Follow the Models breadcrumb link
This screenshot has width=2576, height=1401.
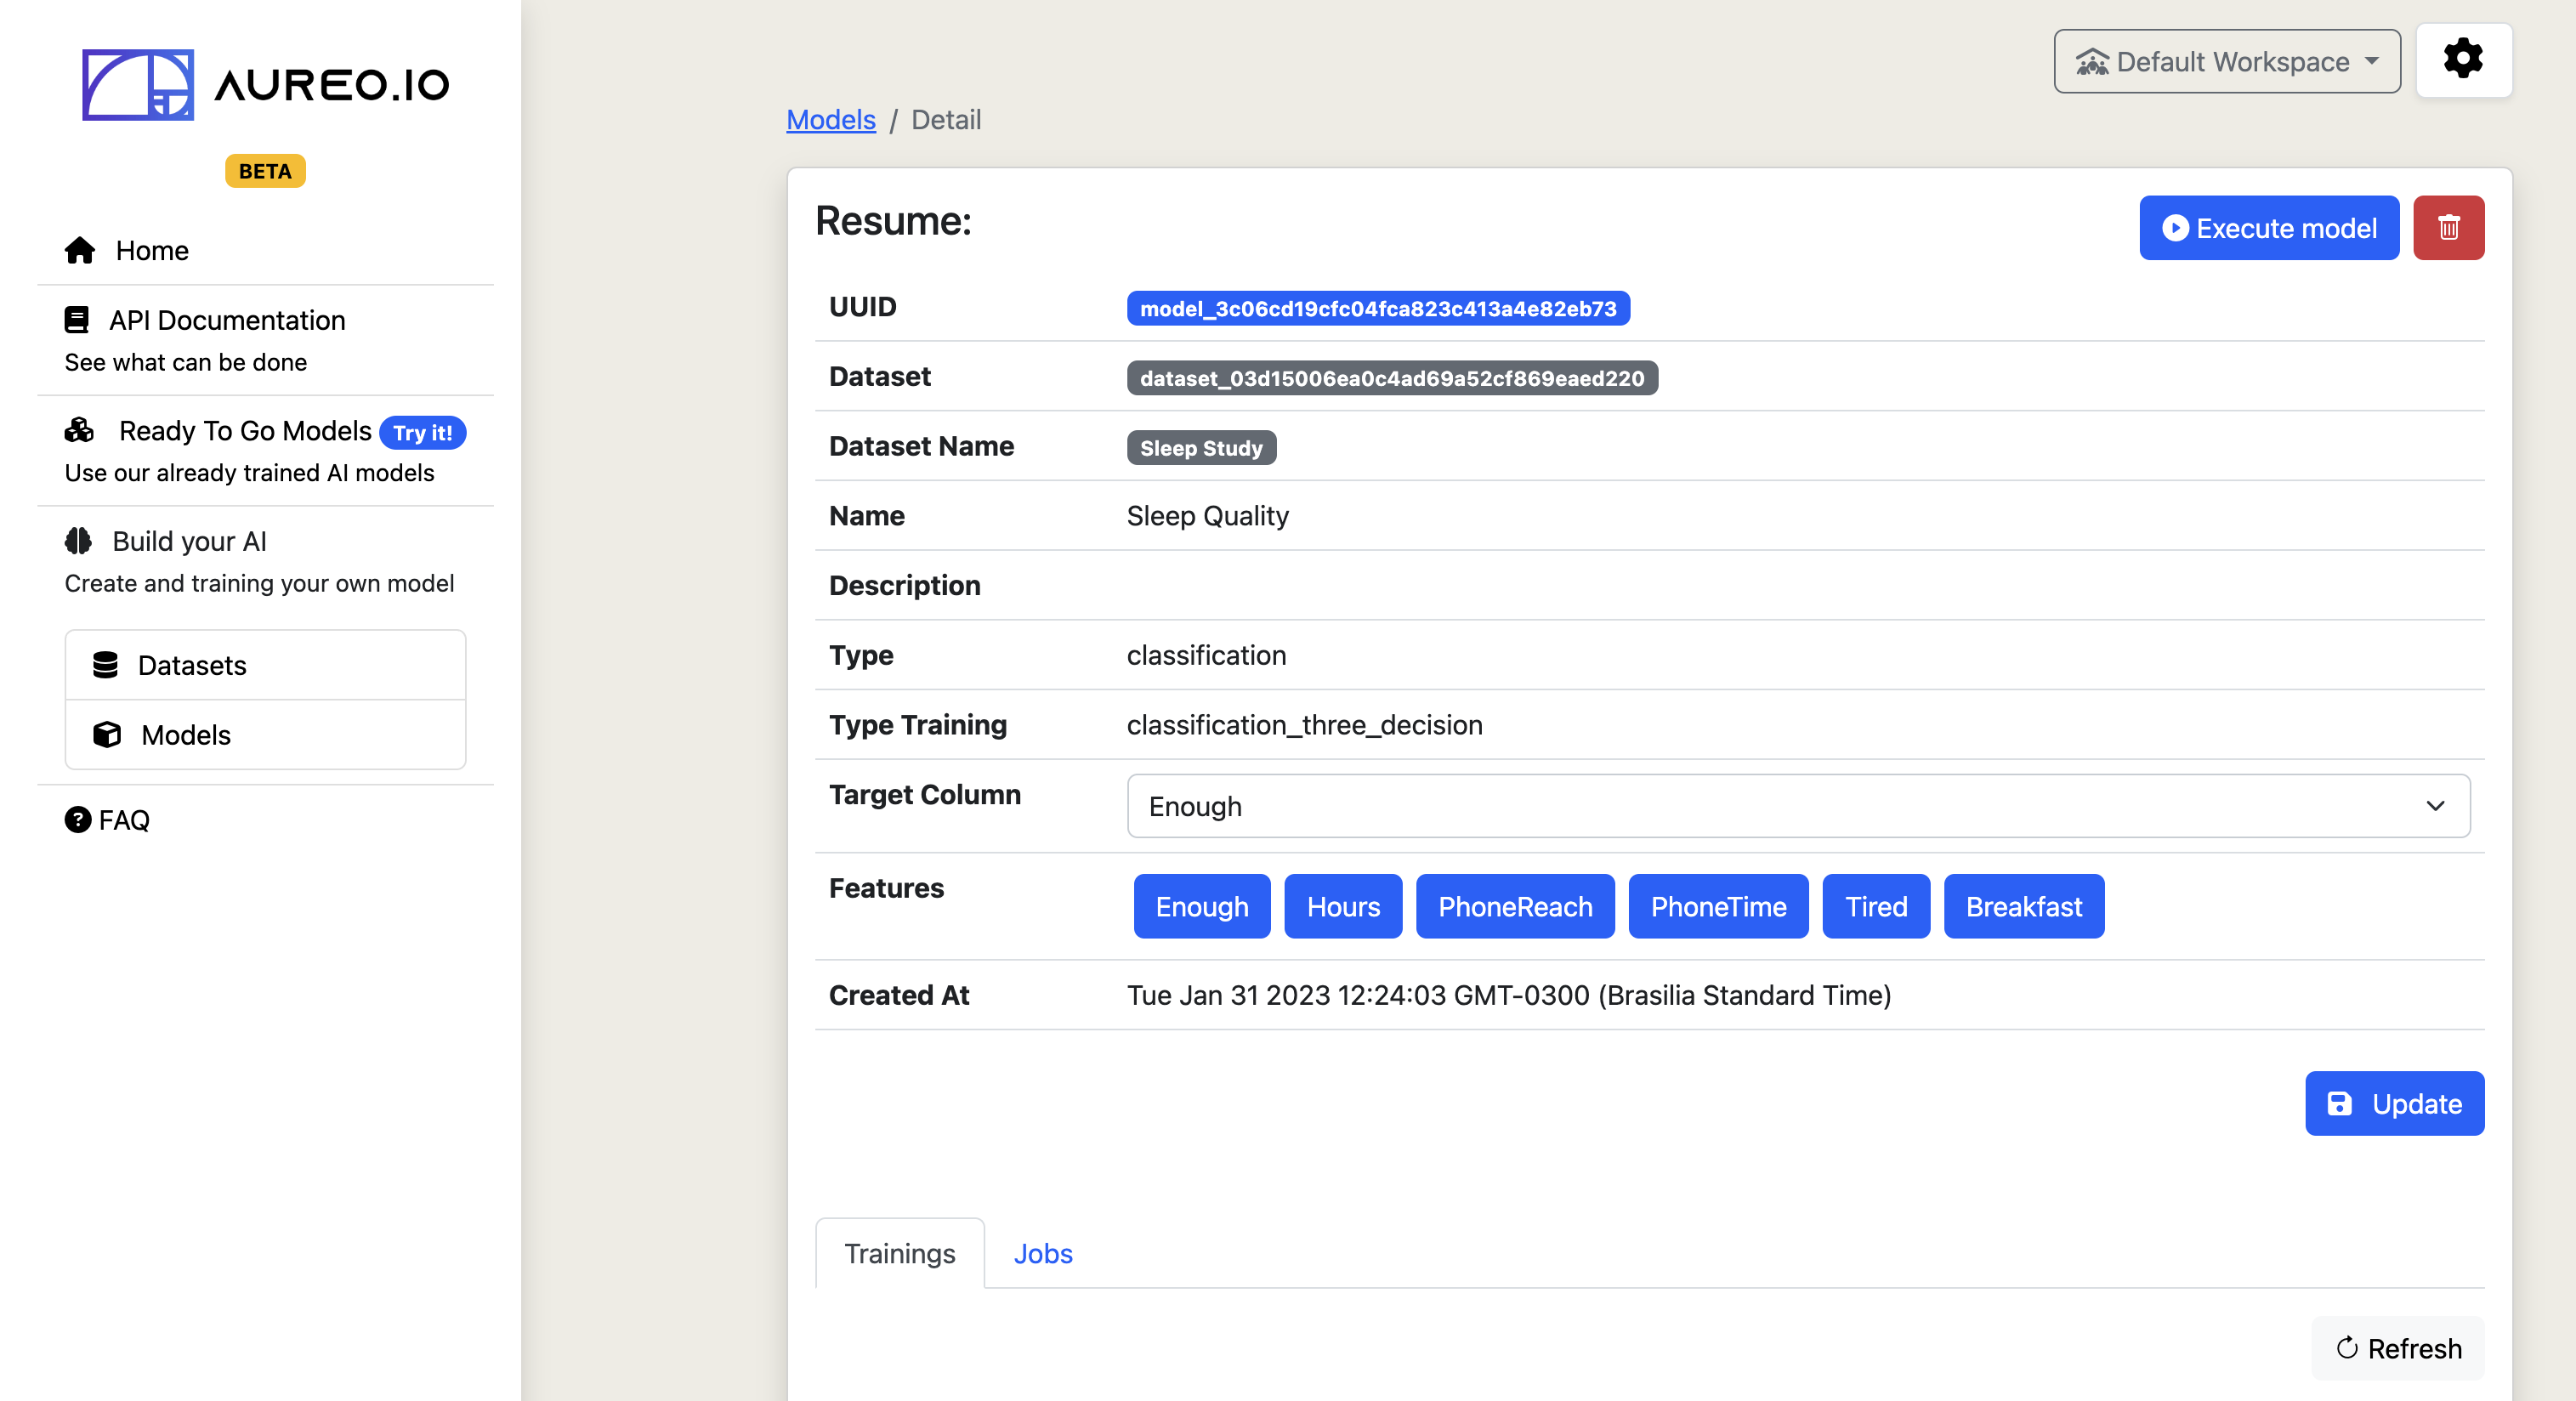[x=830, y=120]
